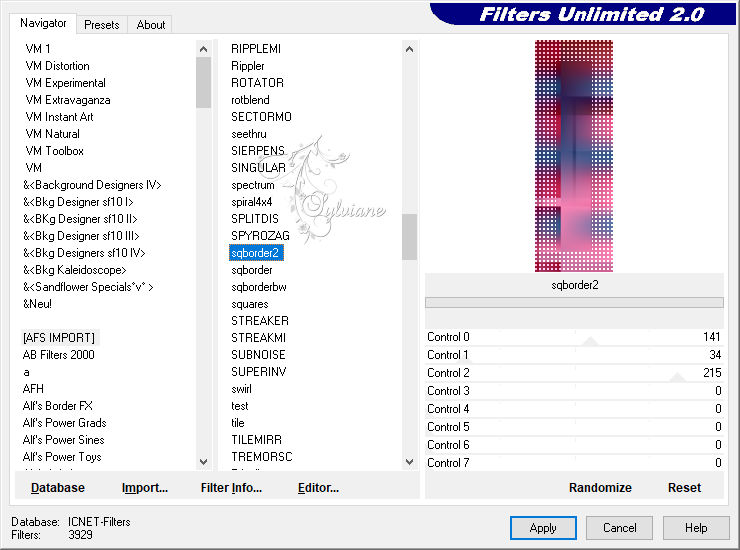Select Alf's Power Grads category
The width and height of the screenshot is (740, 550).
64,423
